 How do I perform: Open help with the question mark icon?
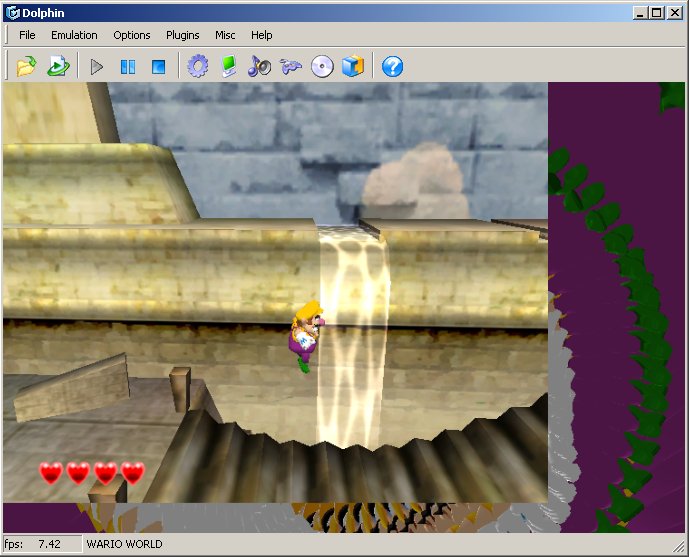point(392,67)
